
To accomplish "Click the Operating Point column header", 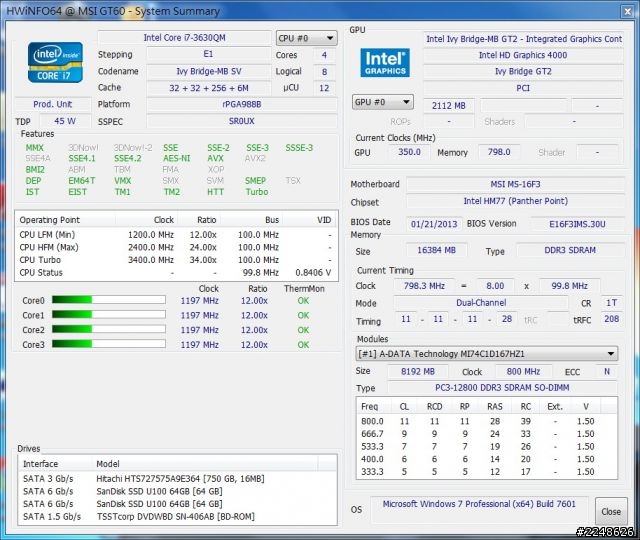I will coord(65,220).
